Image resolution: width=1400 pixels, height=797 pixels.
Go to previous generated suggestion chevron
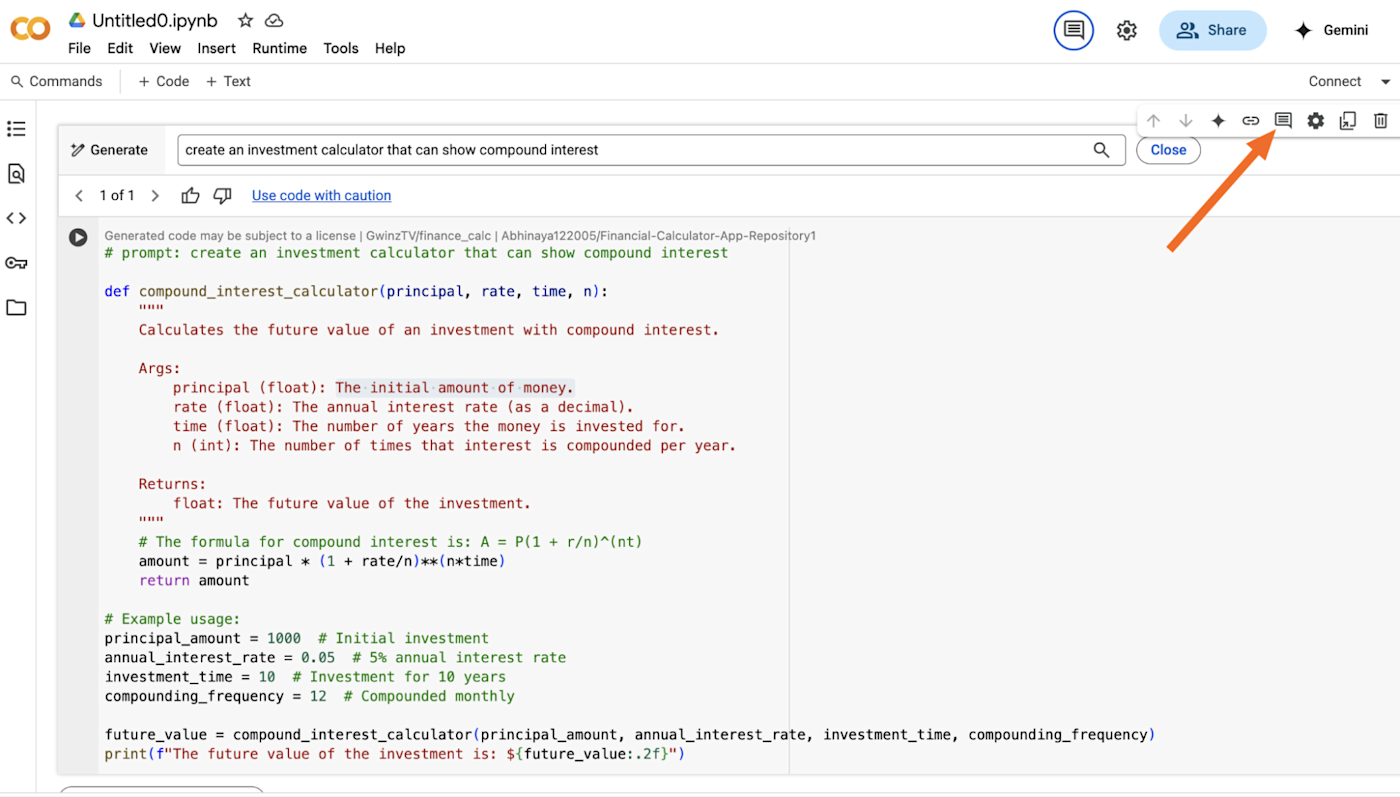pyautogui.click(x=79, y=195)
